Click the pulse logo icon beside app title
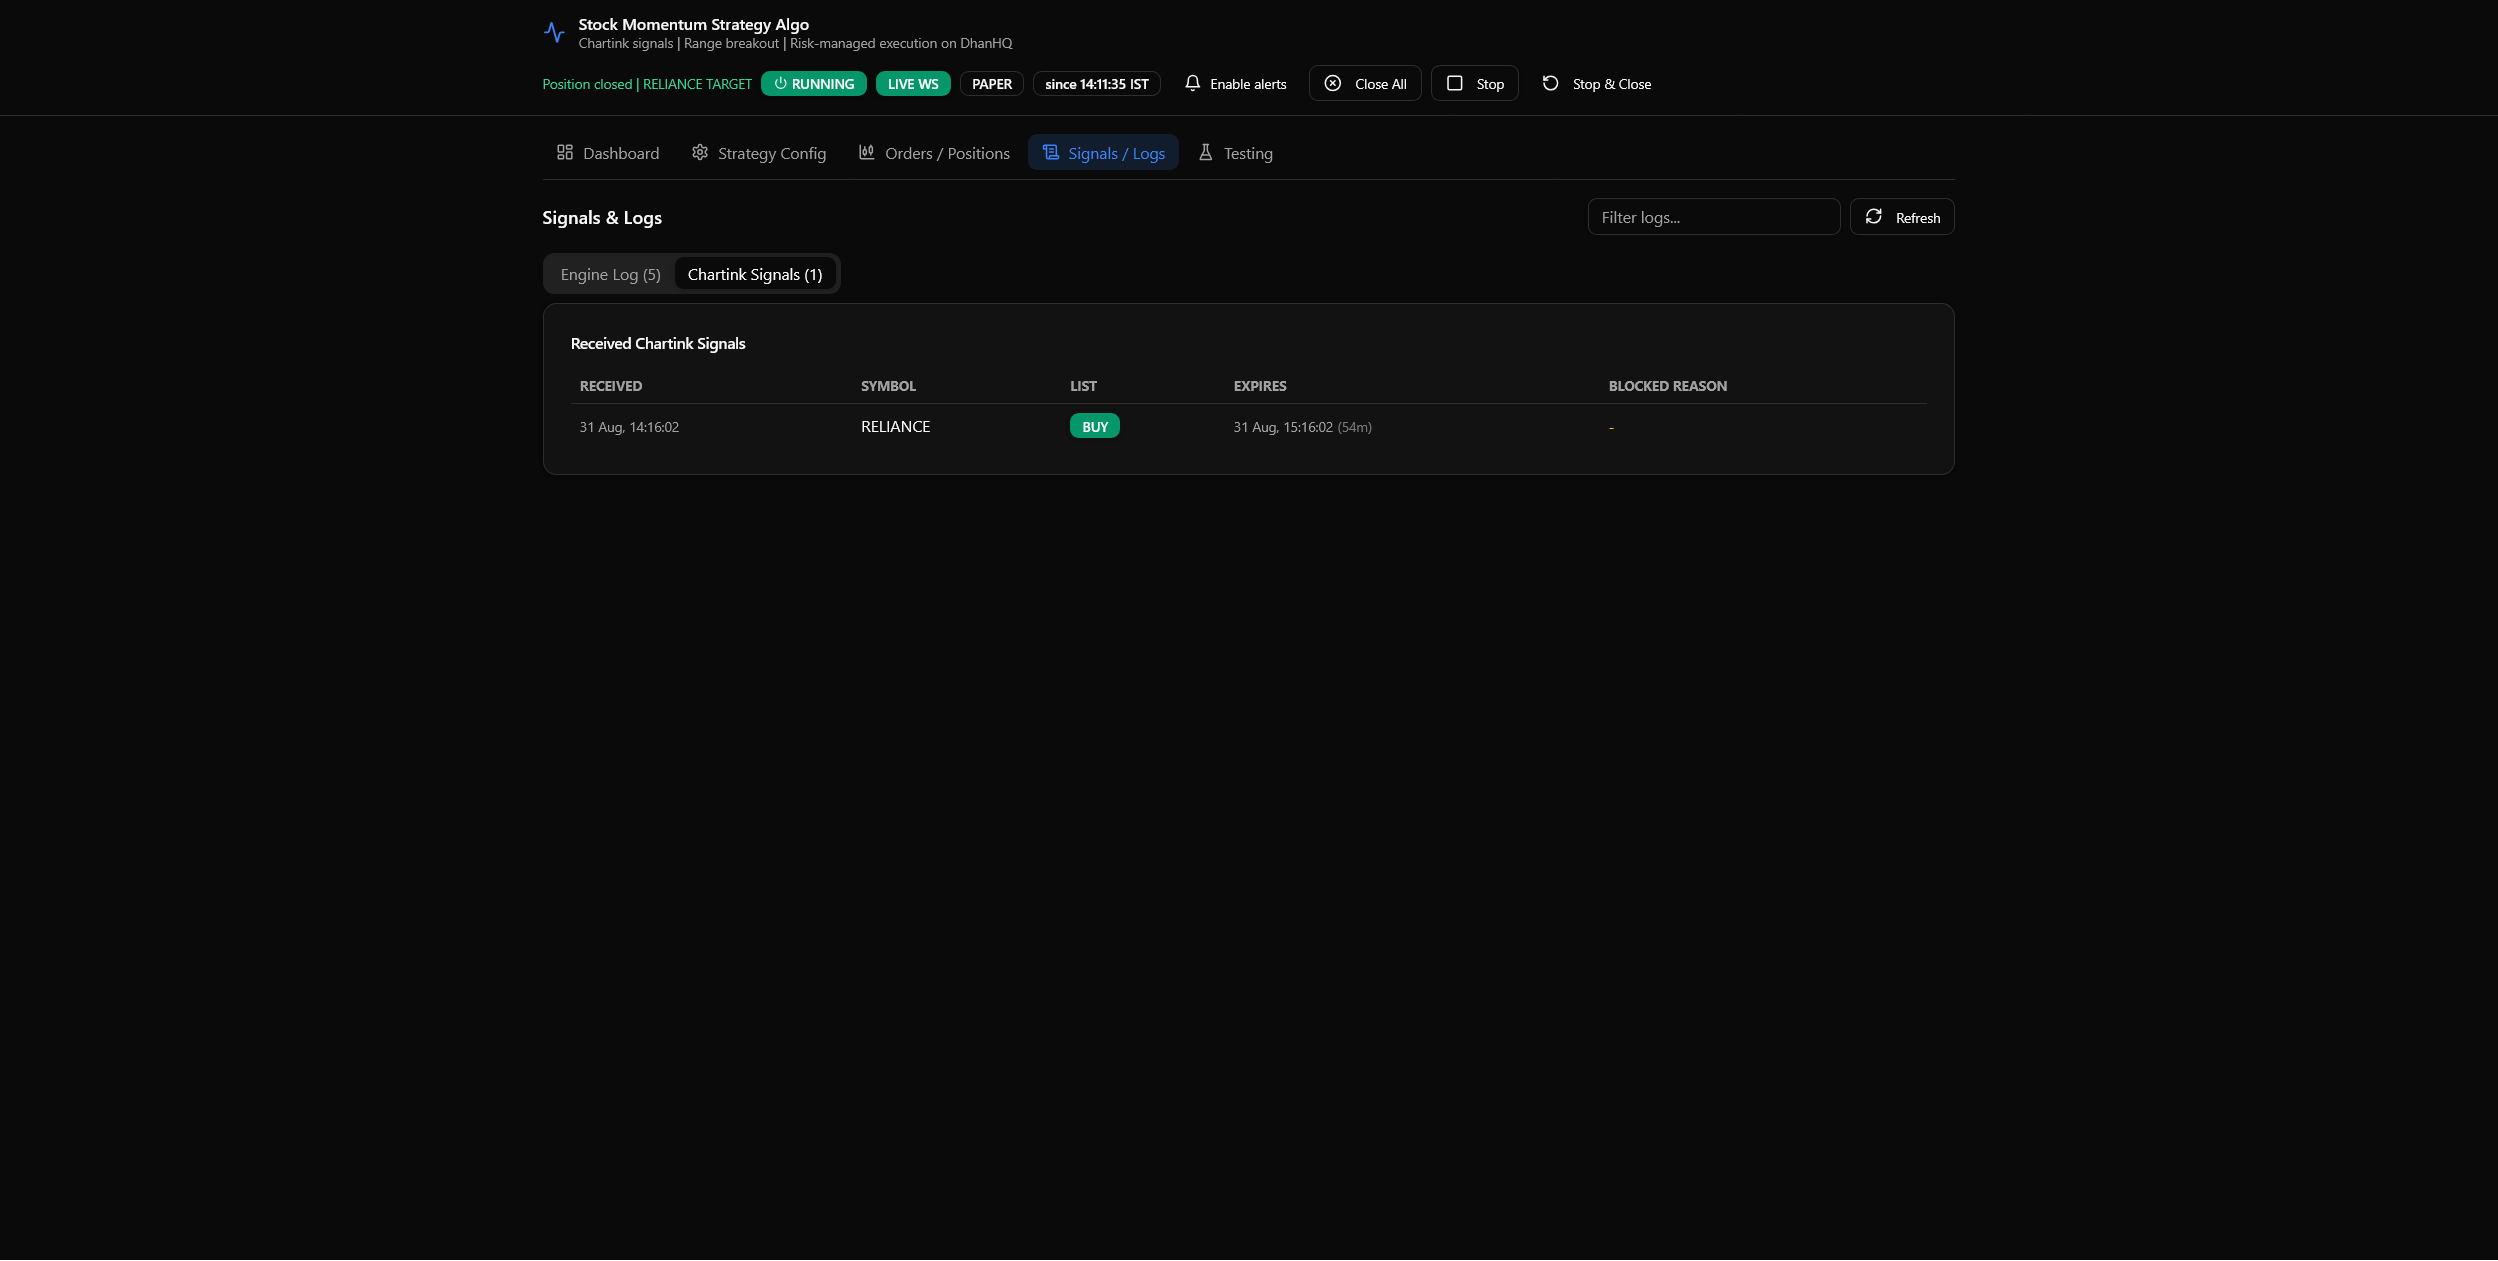2498x1261 pixels. tap(554, 33)
